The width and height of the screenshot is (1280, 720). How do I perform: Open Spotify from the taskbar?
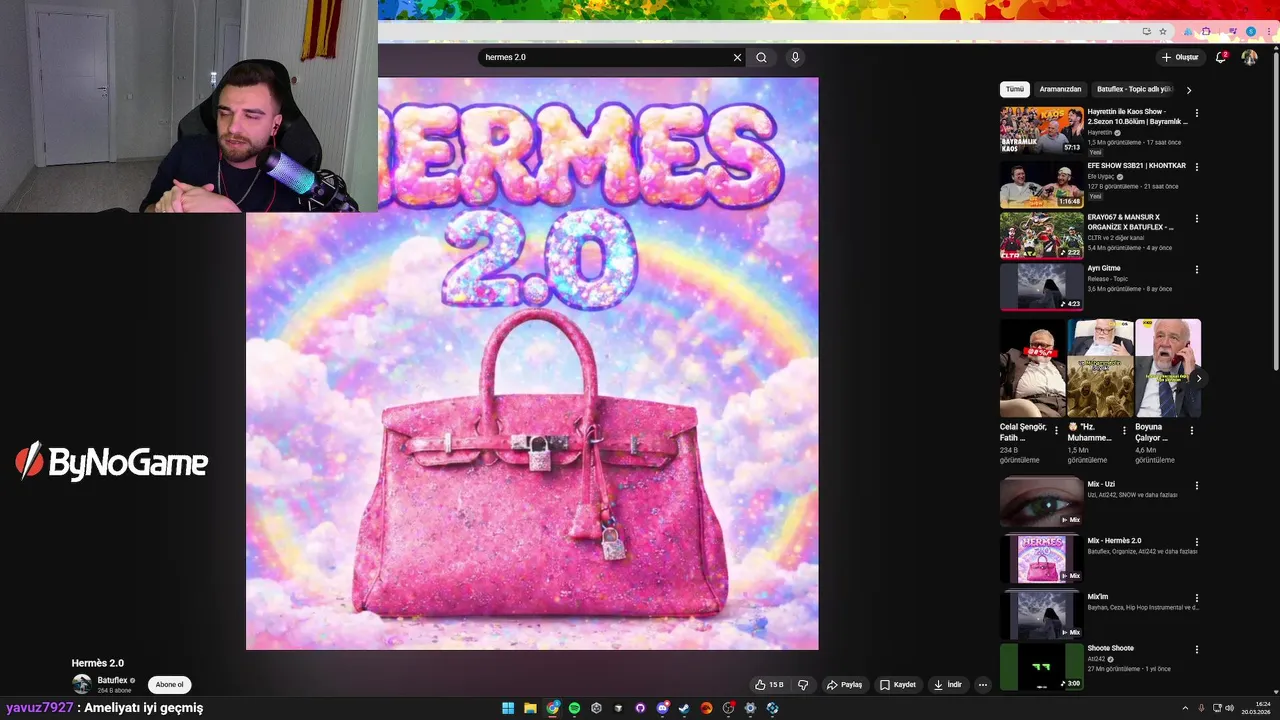[x=574, y=708]
